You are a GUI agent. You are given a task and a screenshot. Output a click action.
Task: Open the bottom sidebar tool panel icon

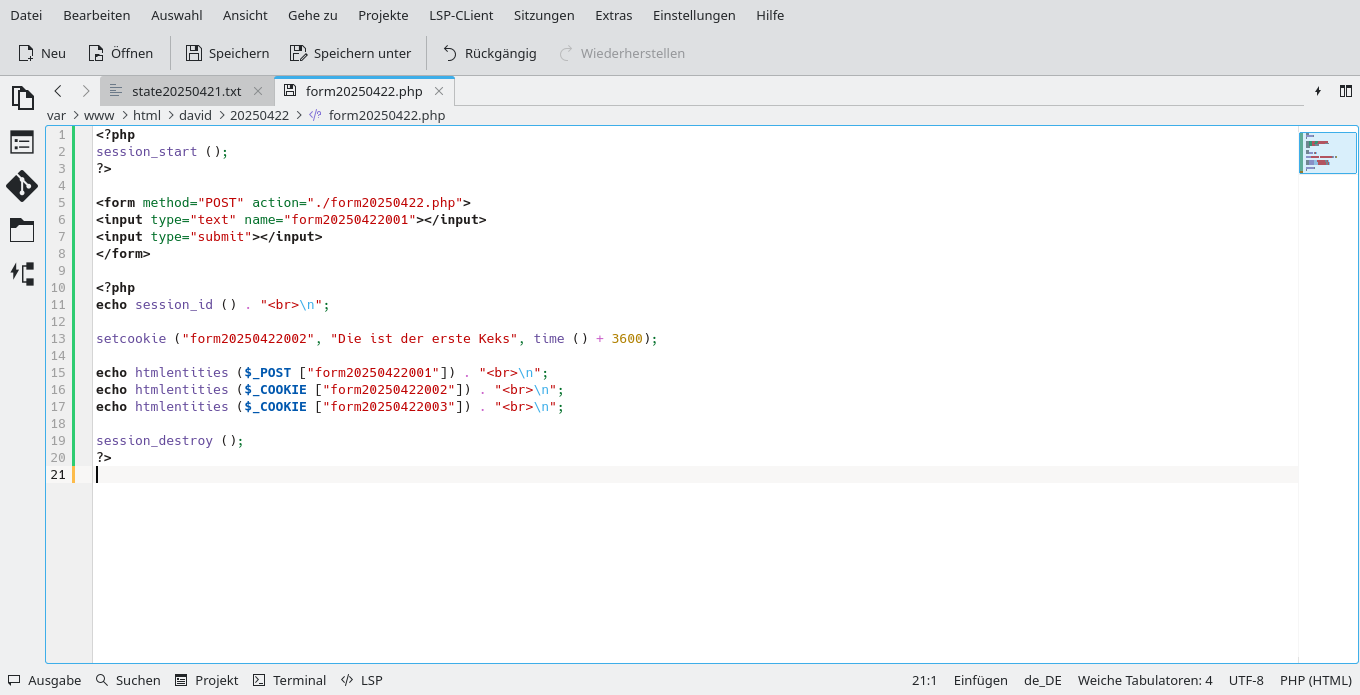click(22, 273)
